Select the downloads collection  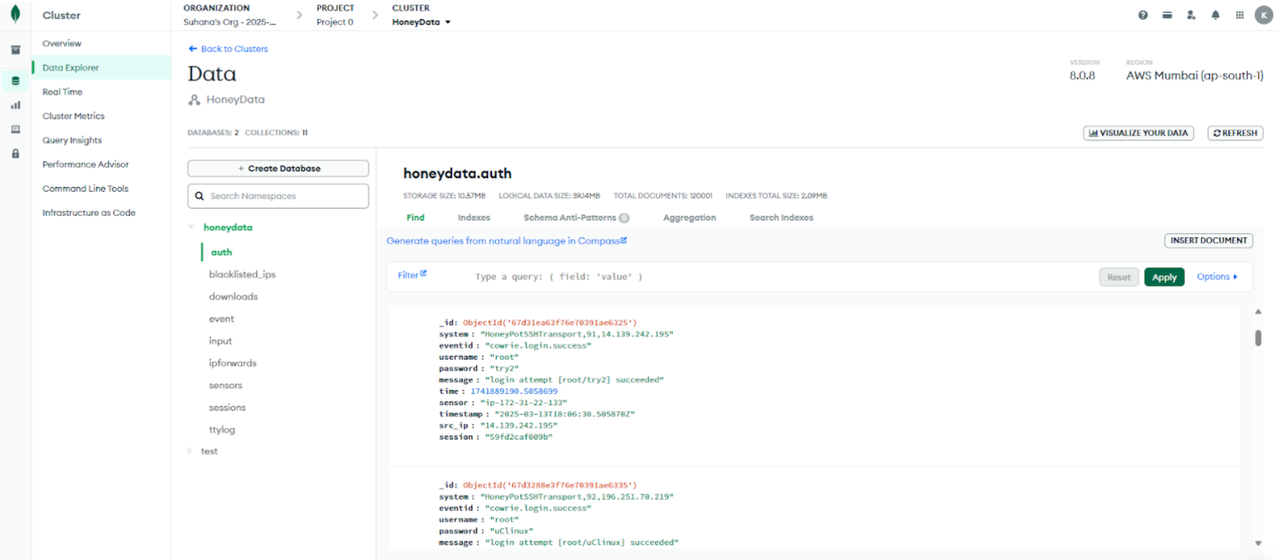pyautogui.click(x=233, y=297)
